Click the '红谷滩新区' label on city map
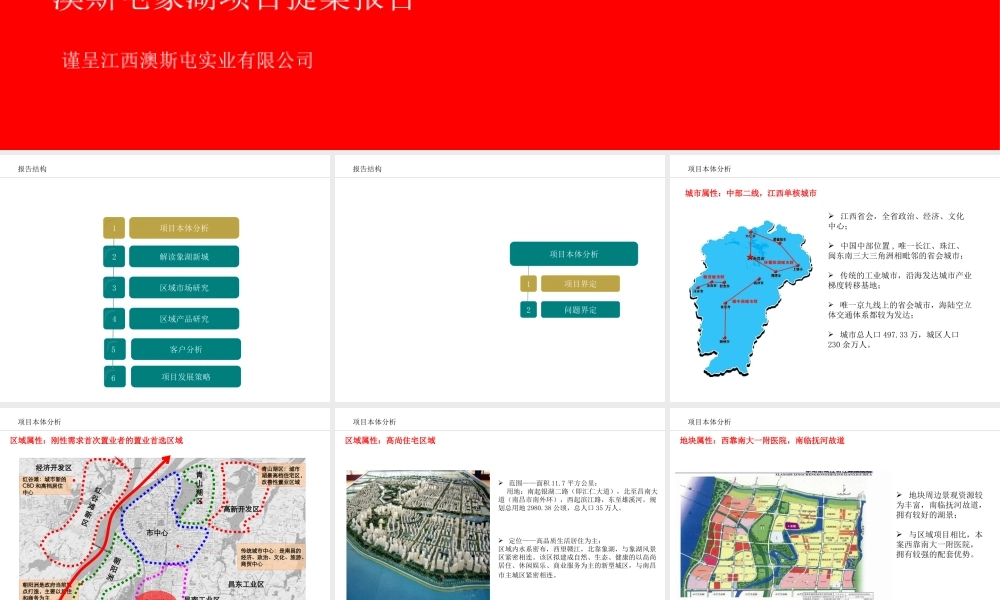This screenshot has height=600, width=1000. tap(92, 507)
